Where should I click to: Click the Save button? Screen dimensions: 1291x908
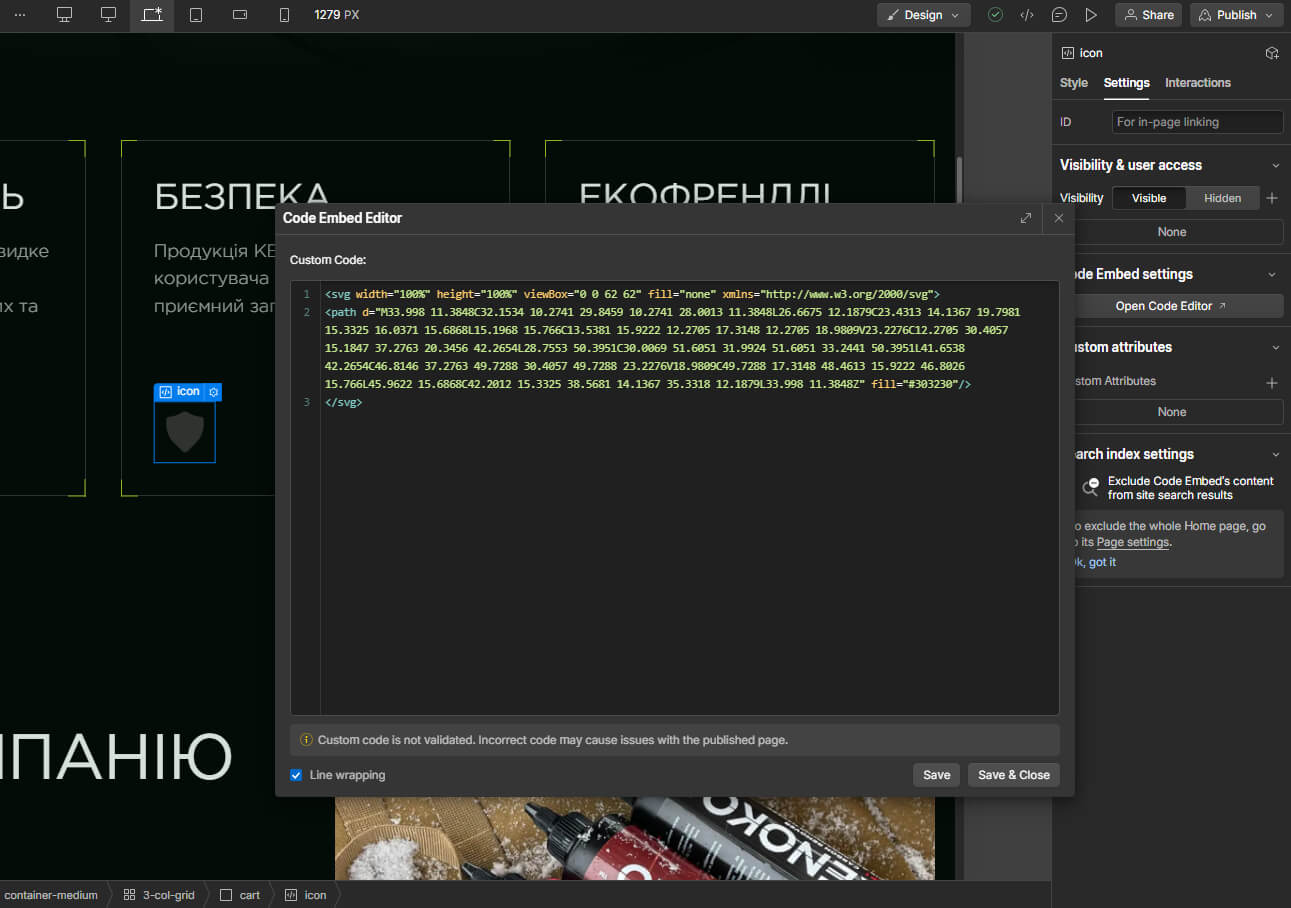tap(936, 775)
